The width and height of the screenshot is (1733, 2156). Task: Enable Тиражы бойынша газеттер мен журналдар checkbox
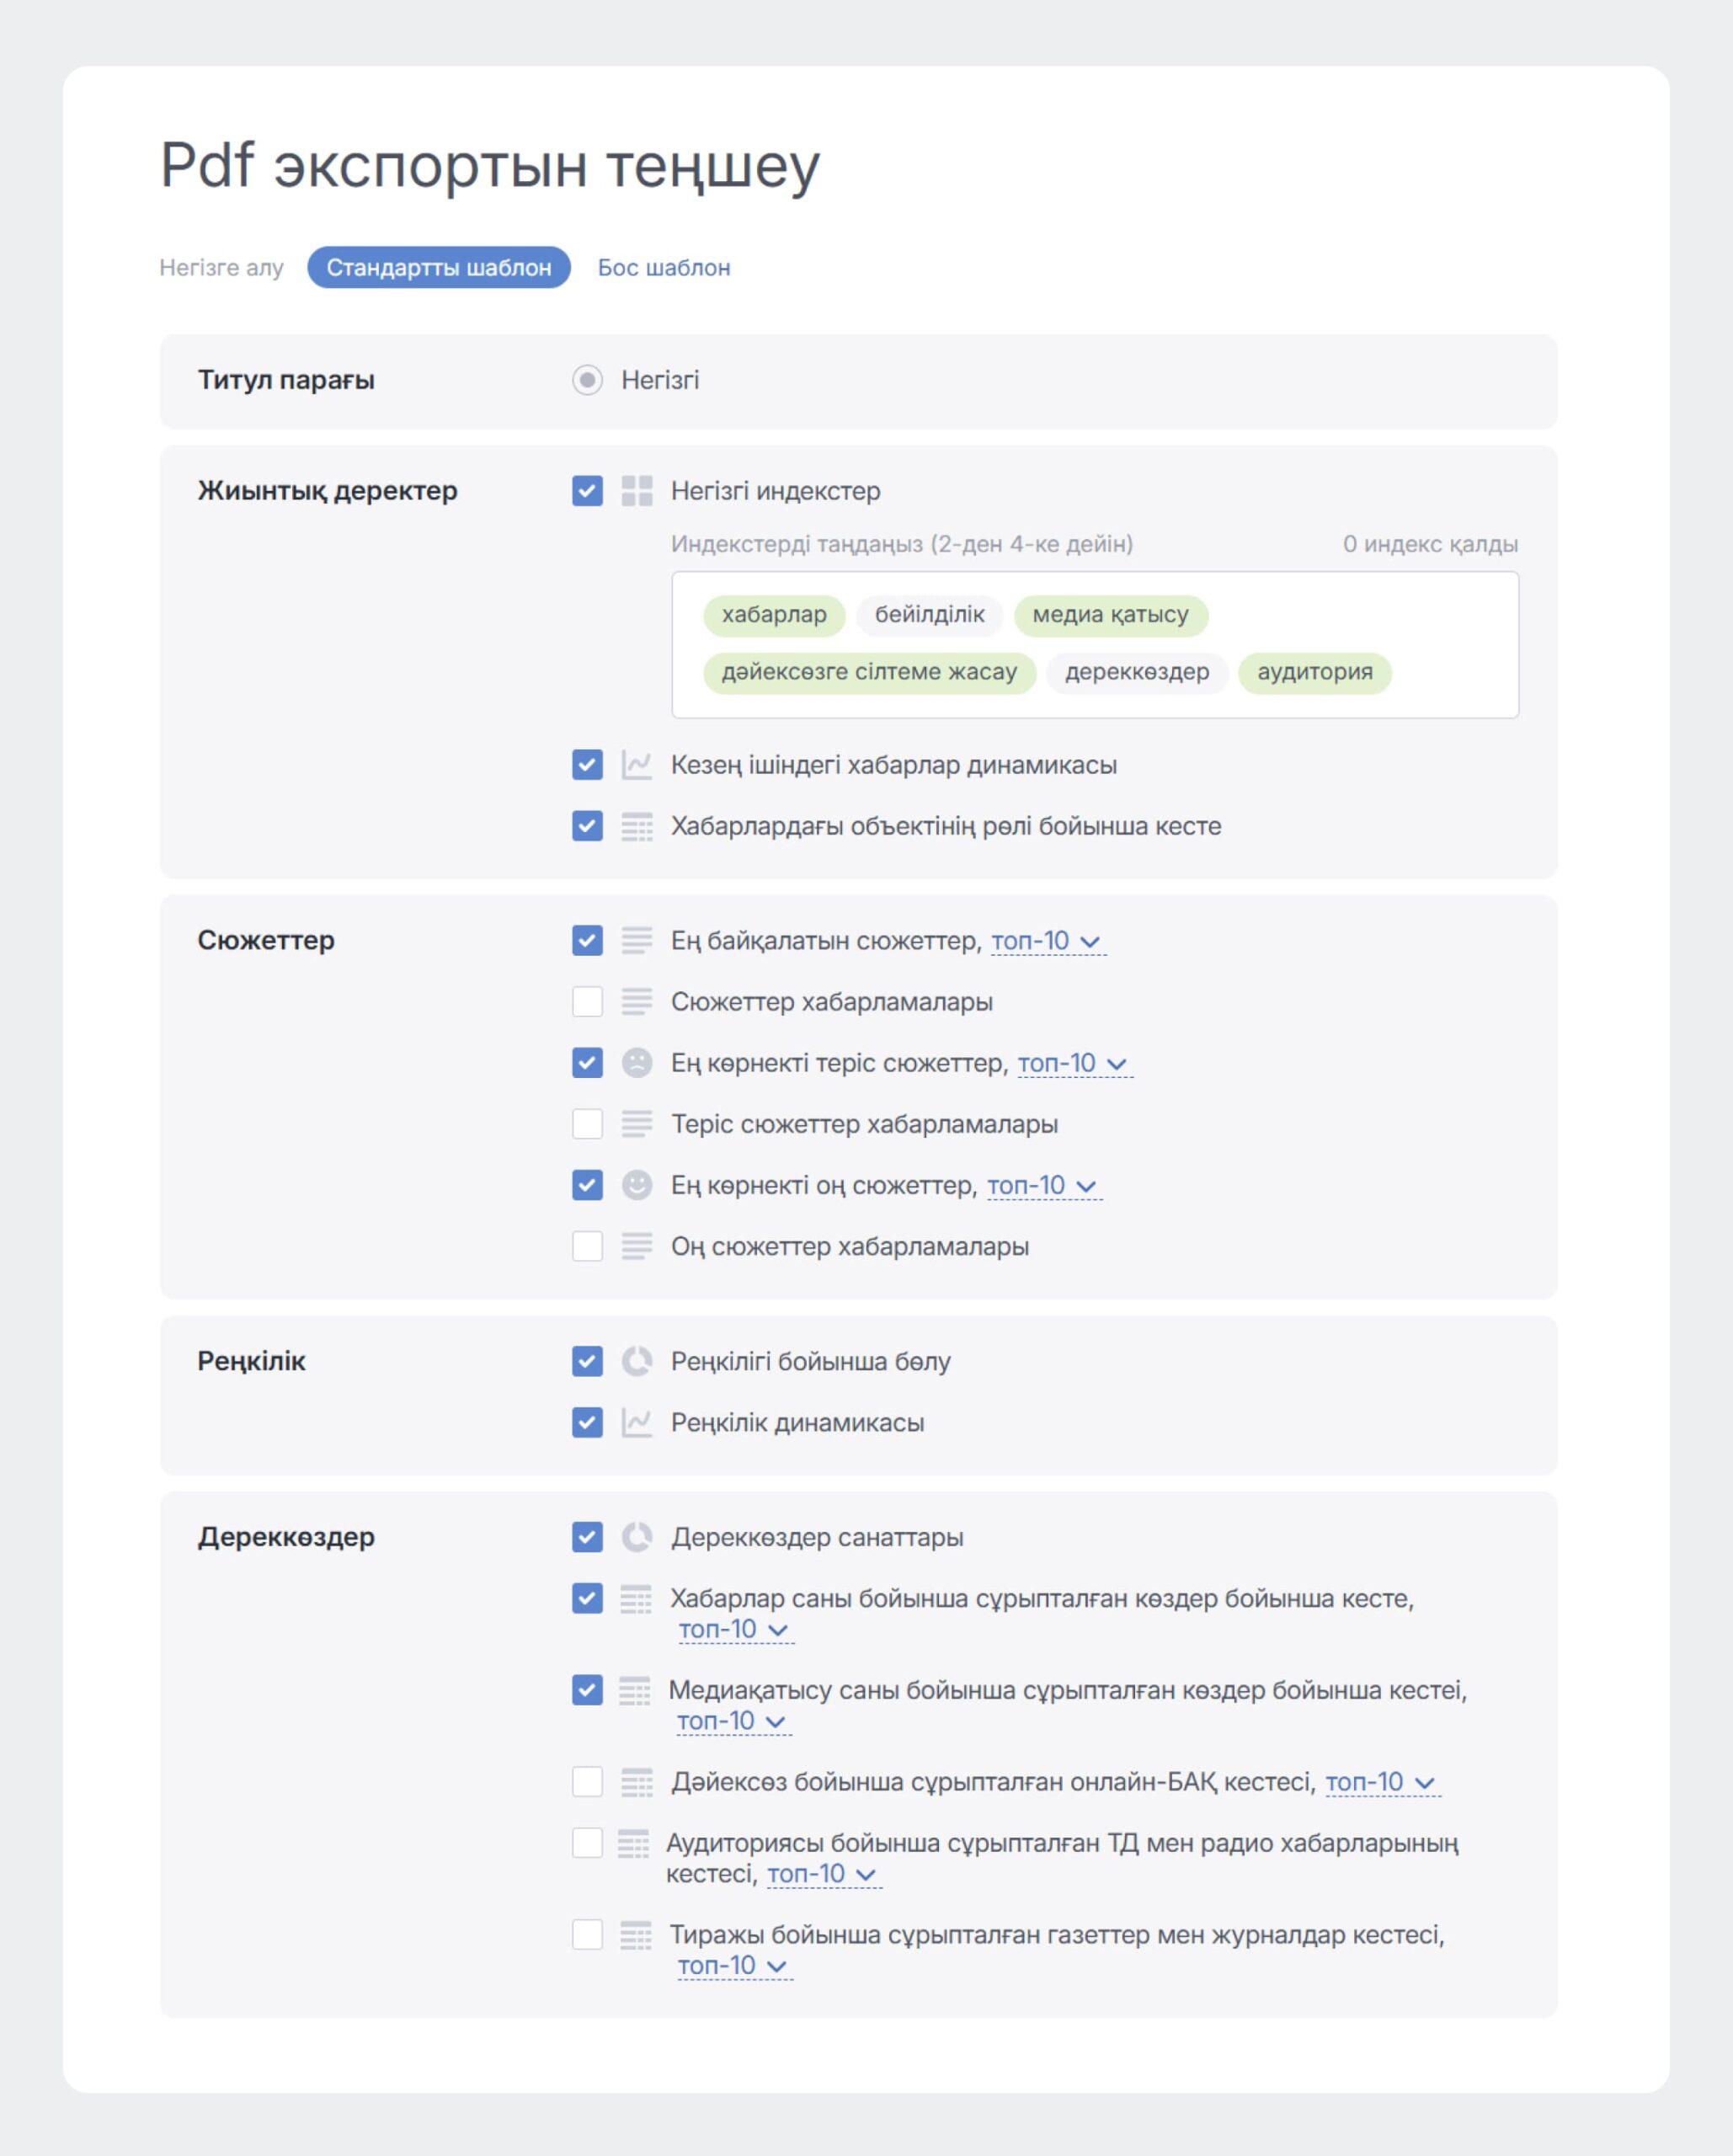(587, 1935)
